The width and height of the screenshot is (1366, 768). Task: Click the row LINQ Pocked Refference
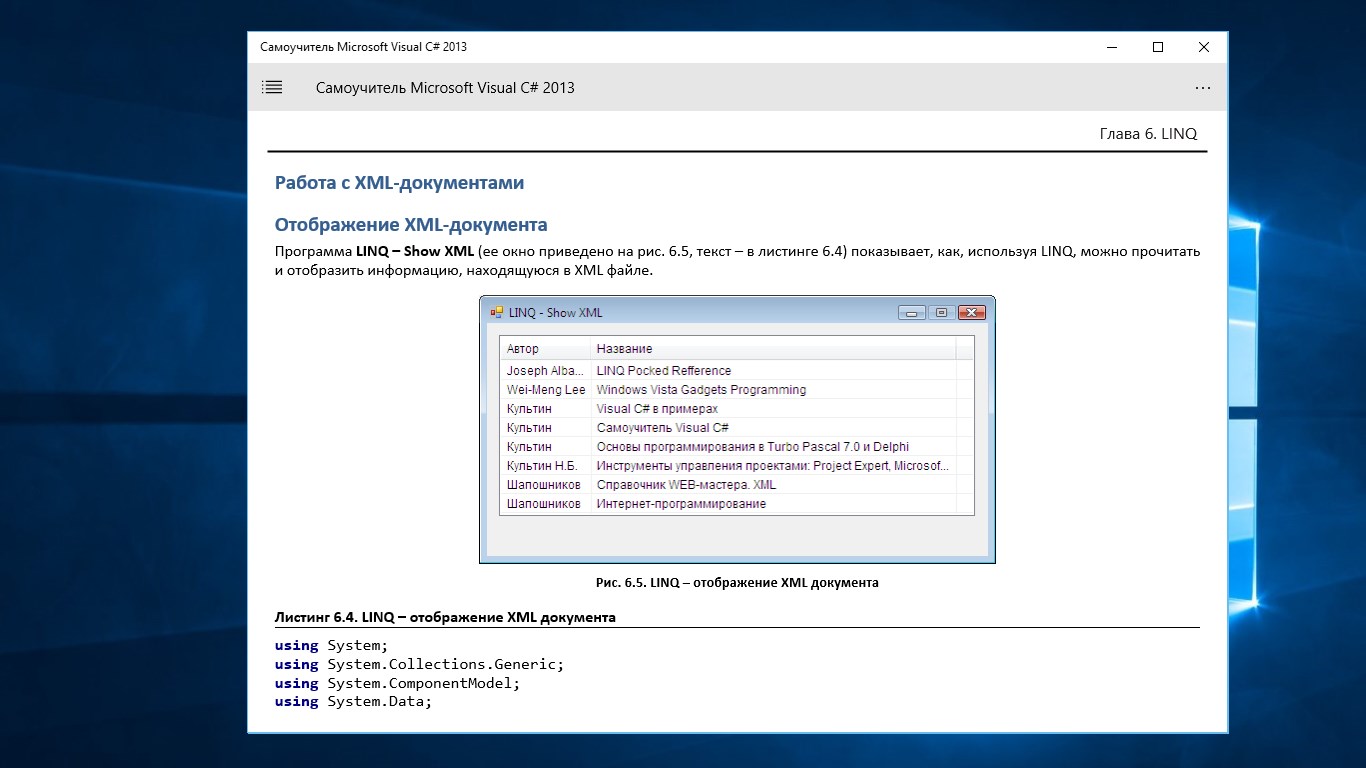click(736, 371)
